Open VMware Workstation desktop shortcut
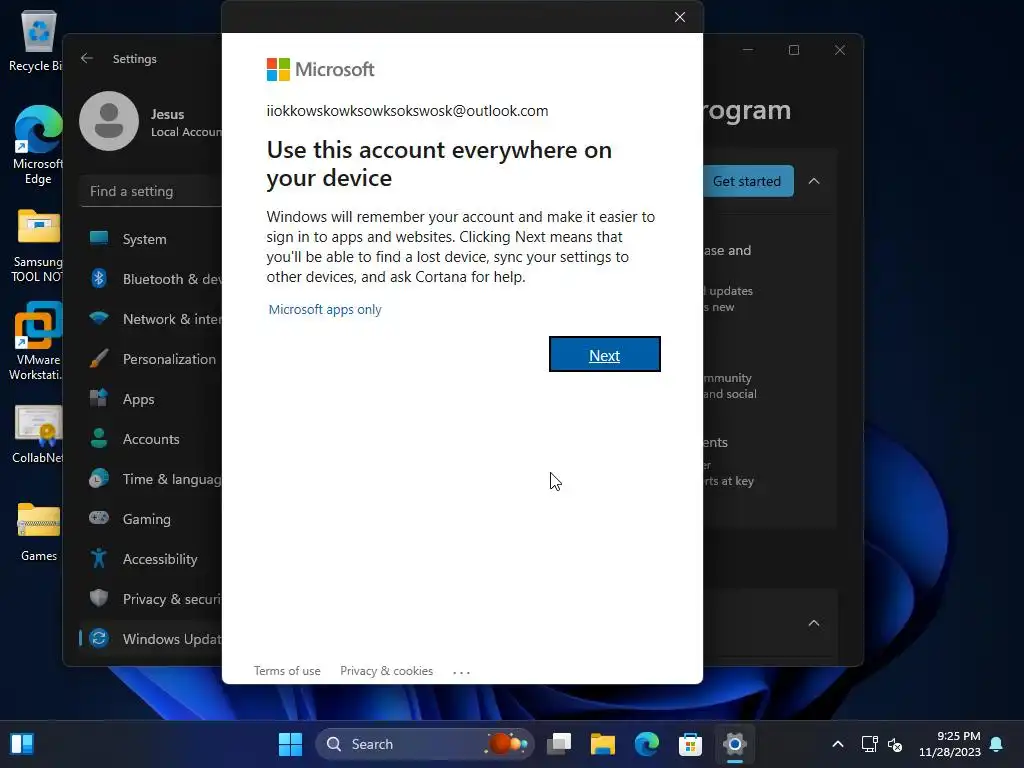Image resolution: width=1024 pixels, height=768 pixels. 37,341
